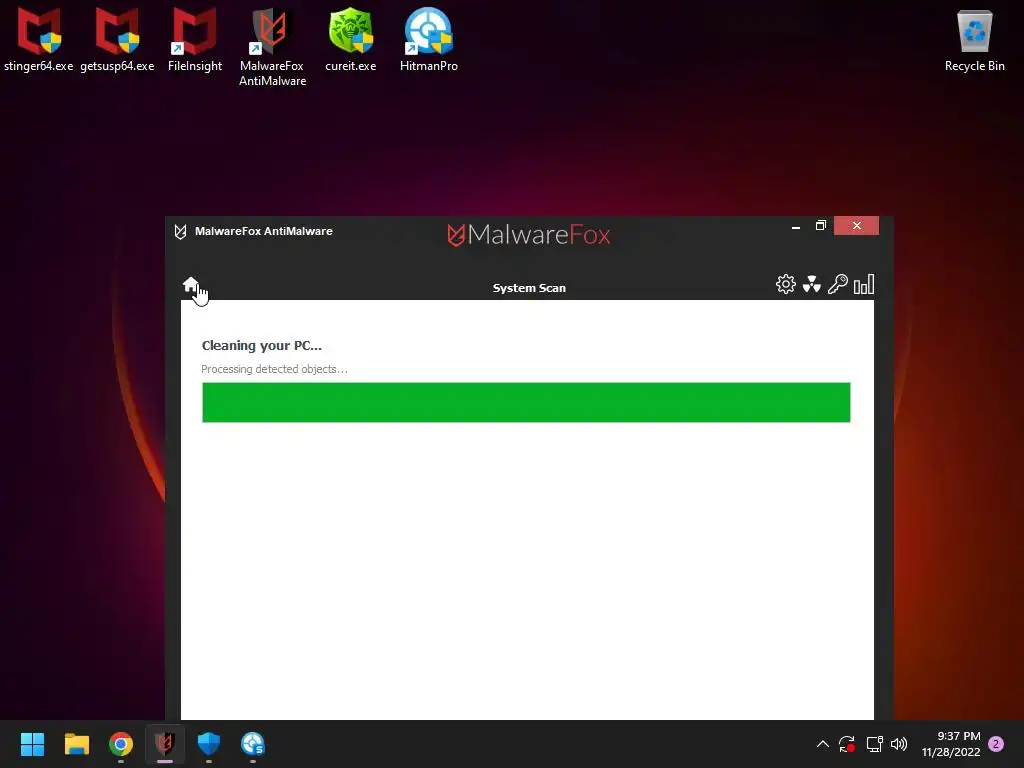Click 'Processing detected objects...' status text

coord(274,369)
